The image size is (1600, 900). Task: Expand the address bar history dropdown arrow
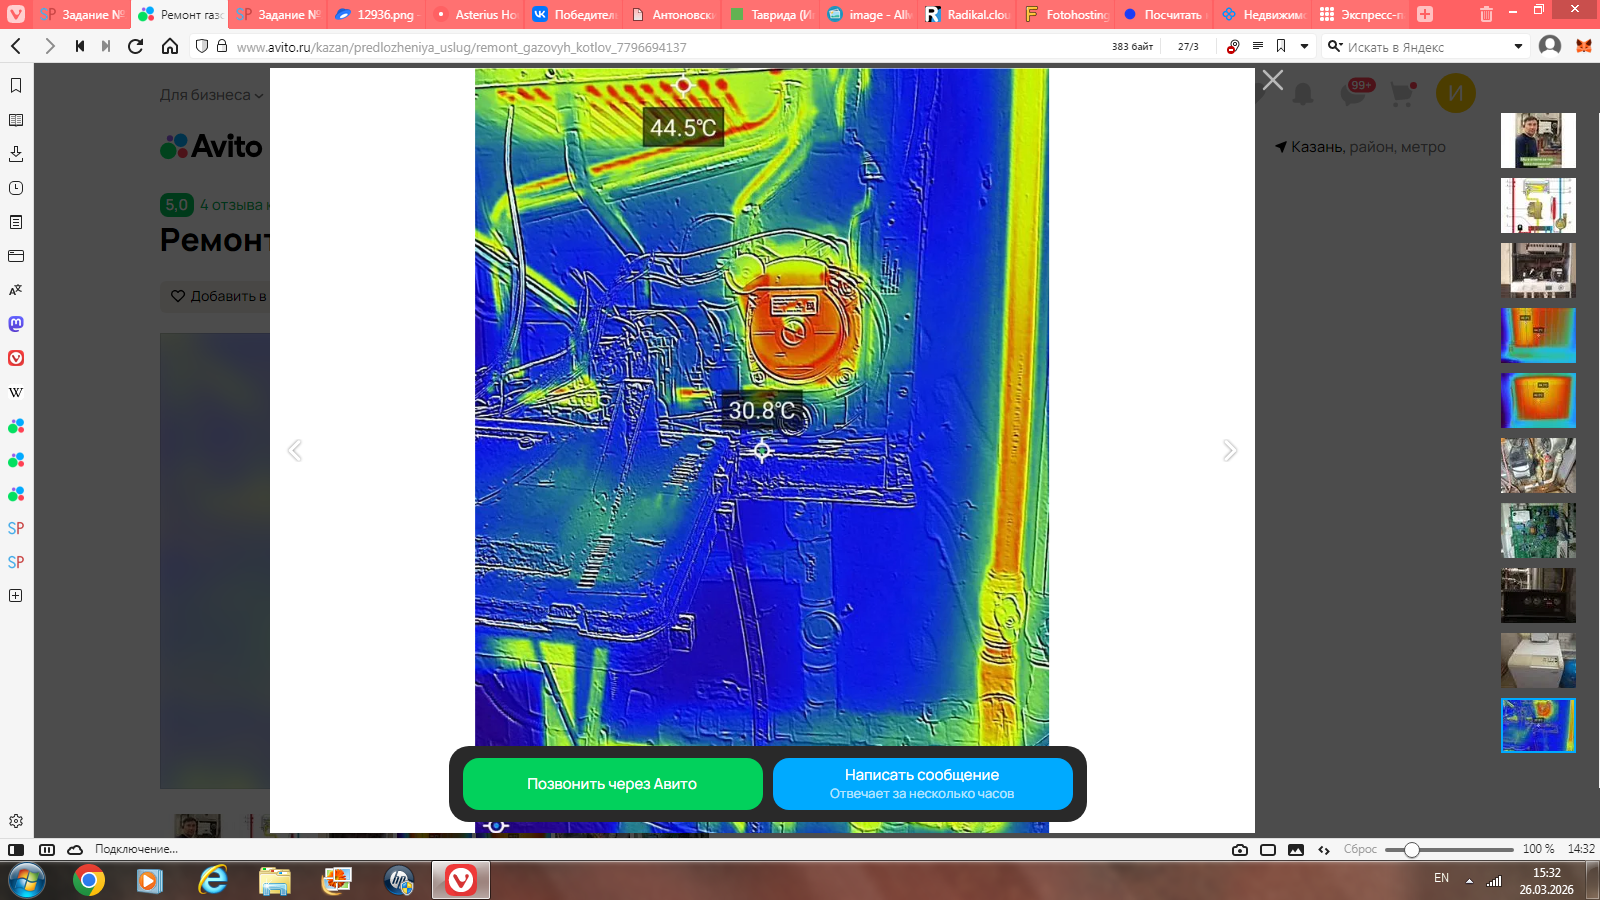point(1304,46)
